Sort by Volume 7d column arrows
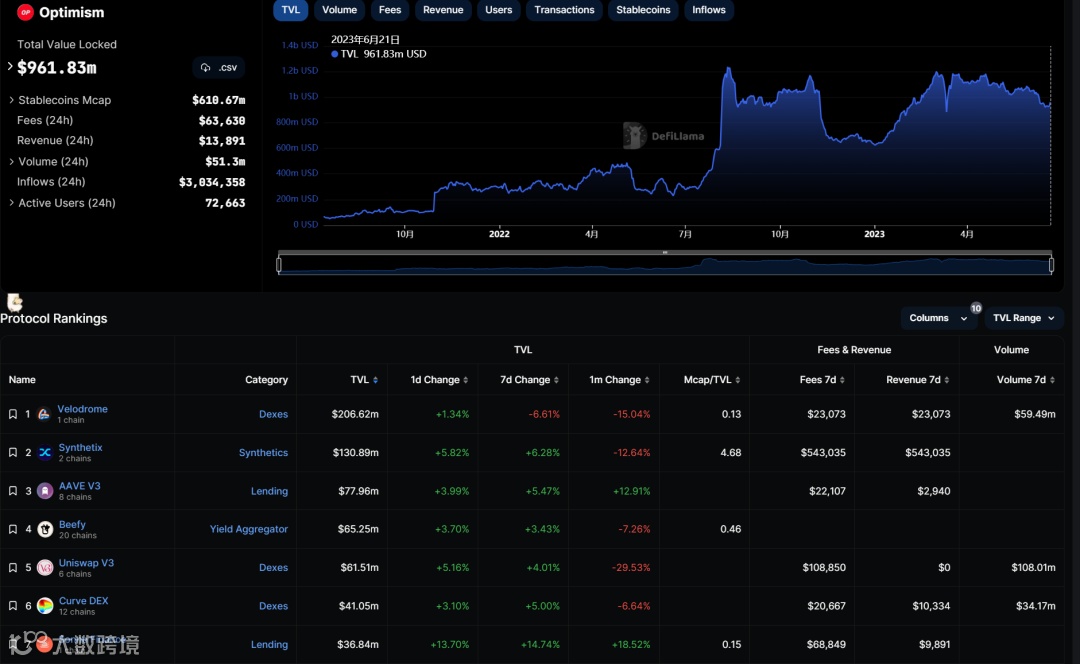 [1052, 380]
